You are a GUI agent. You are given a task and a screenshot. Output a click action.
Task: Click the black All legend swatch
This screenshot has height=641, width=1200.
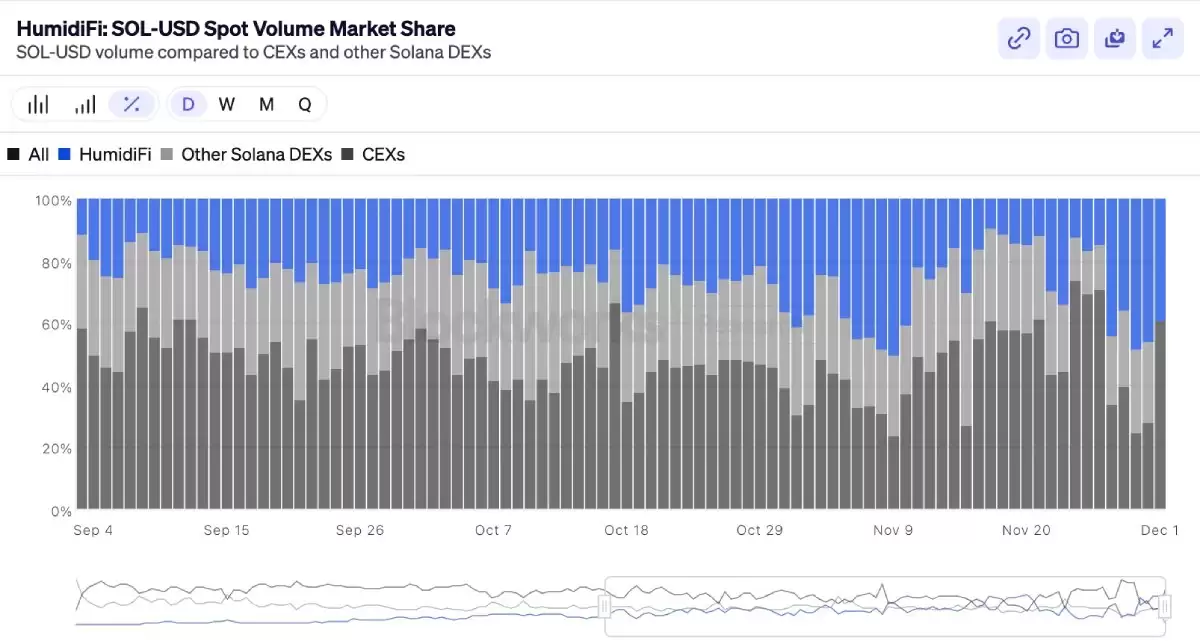tap(17, 154)
